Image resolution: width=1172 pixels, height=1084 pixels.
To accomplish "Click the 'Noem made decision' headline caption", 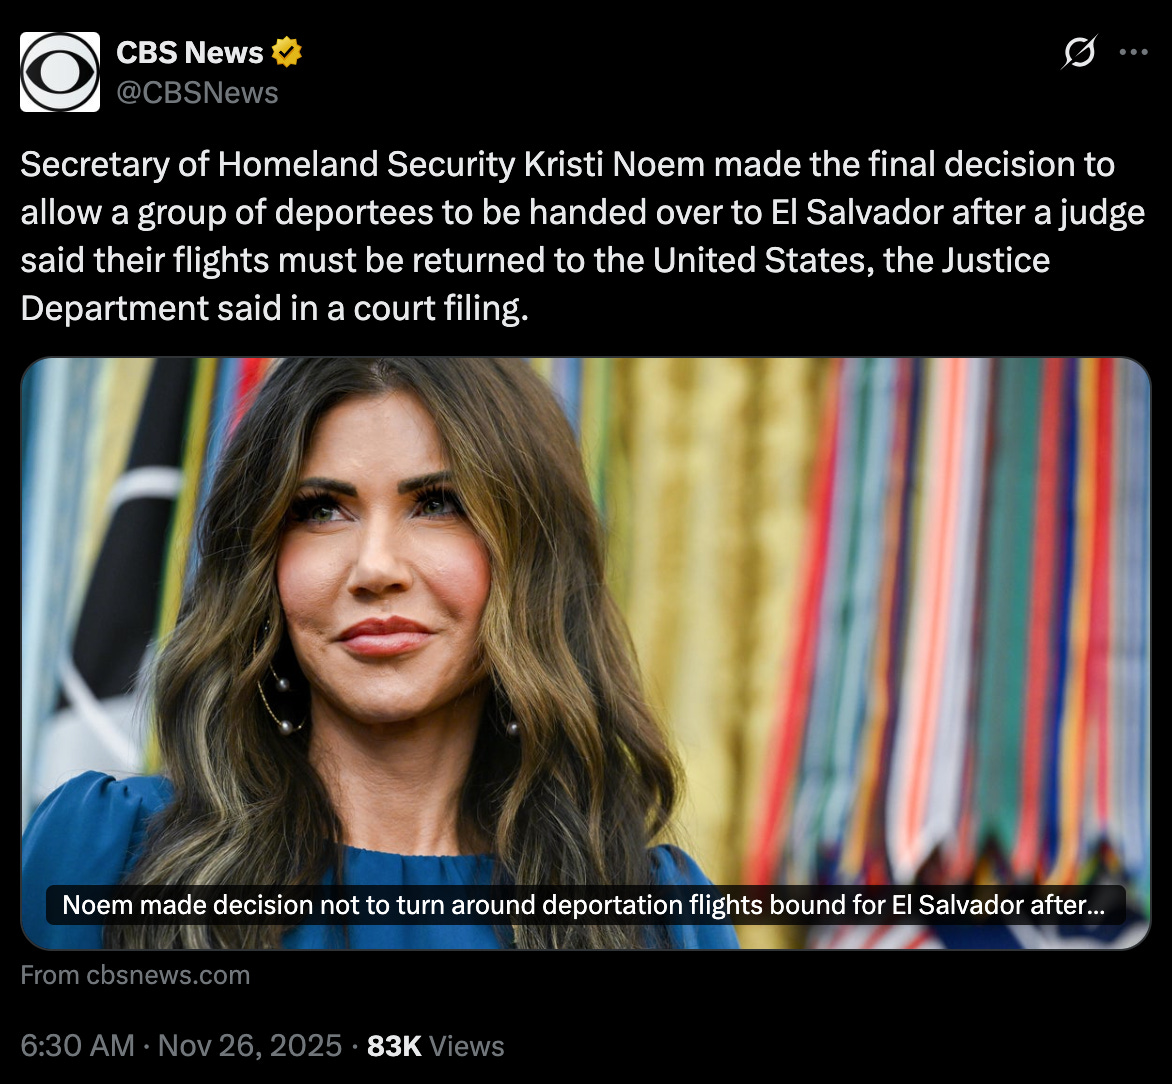I will click(585, 905).
